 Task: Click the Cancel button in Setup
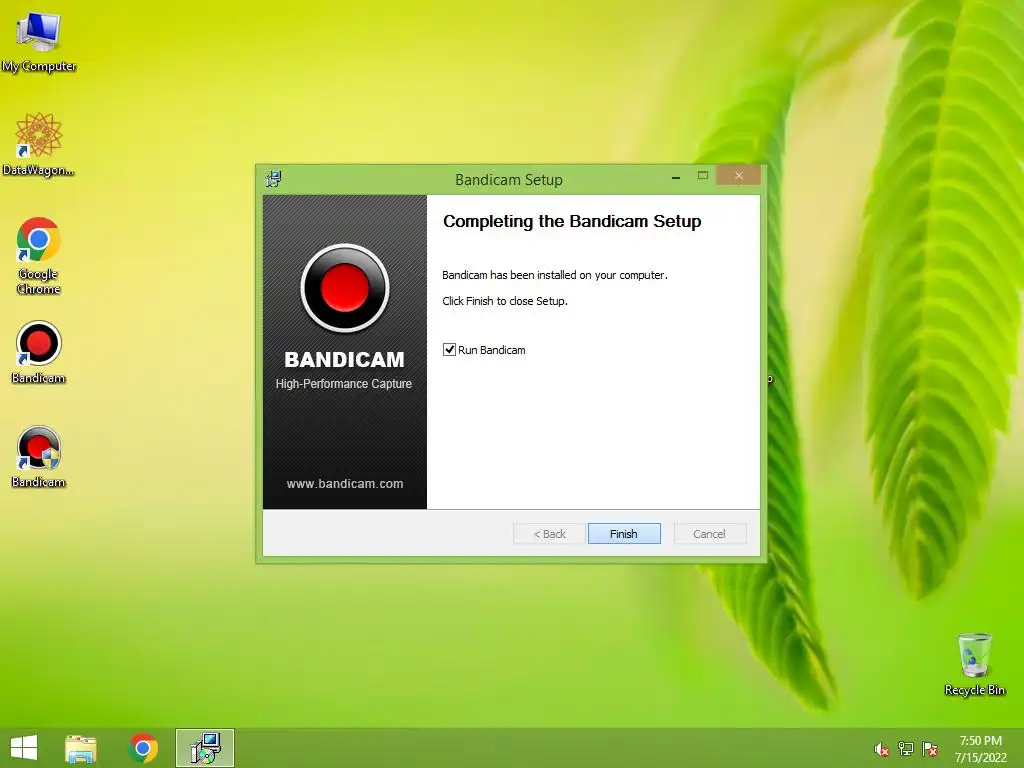[x=709, y=534]
